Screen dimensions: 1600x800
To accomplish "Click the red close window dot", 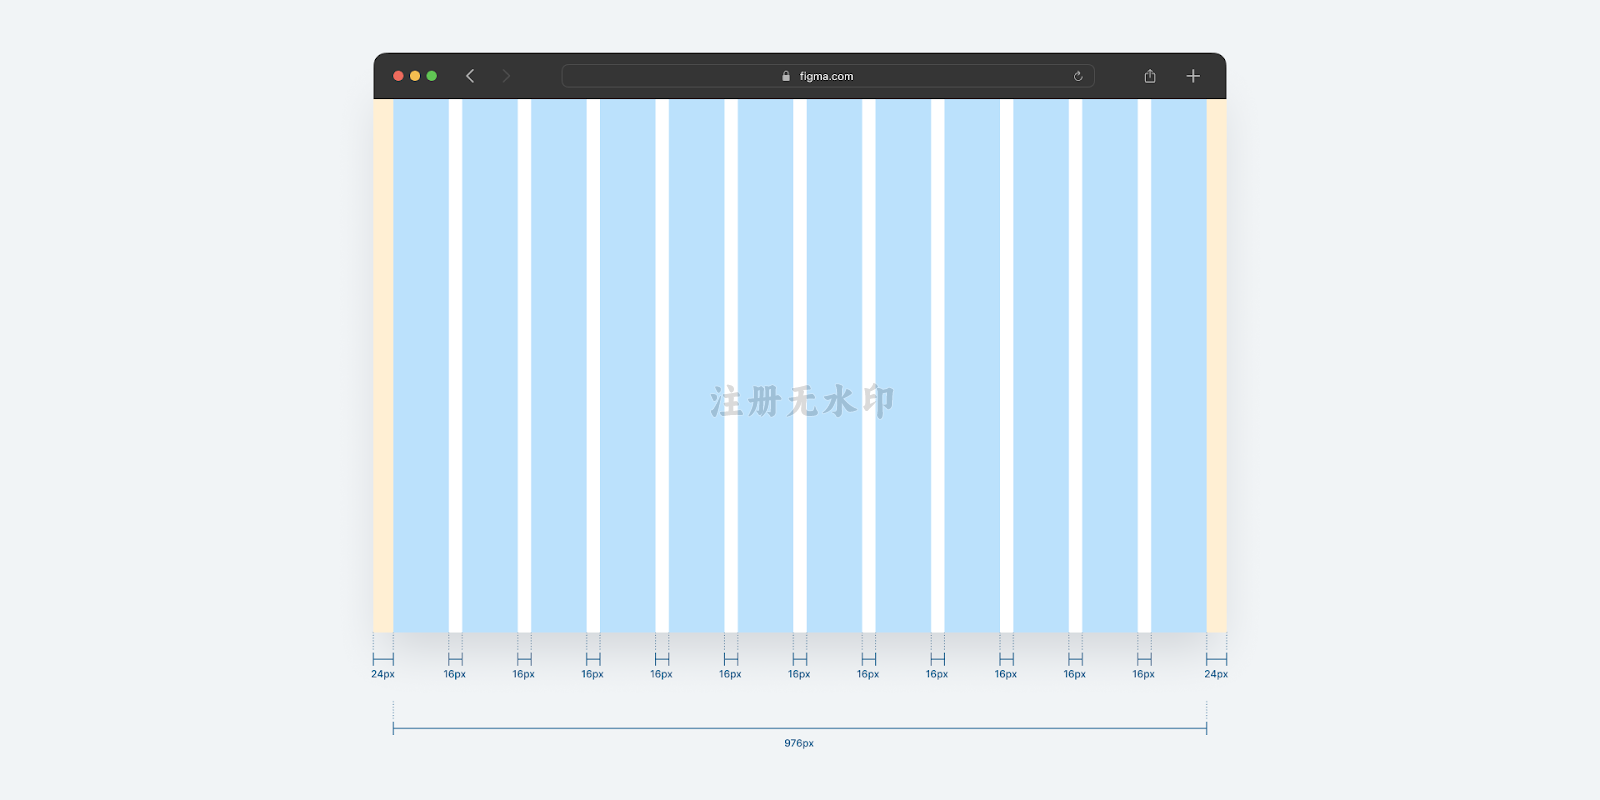I will 398,76.
